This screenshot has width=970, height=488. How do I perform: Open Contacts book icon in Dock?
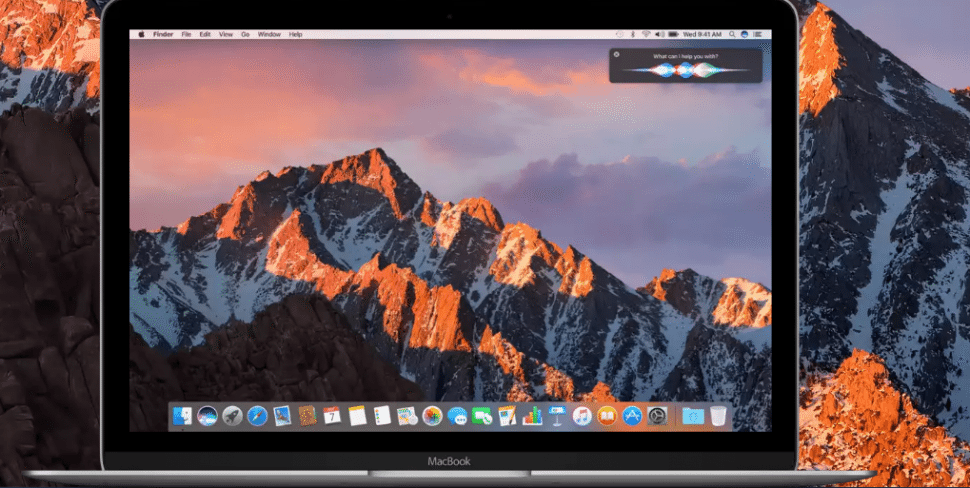pos(307,416)
